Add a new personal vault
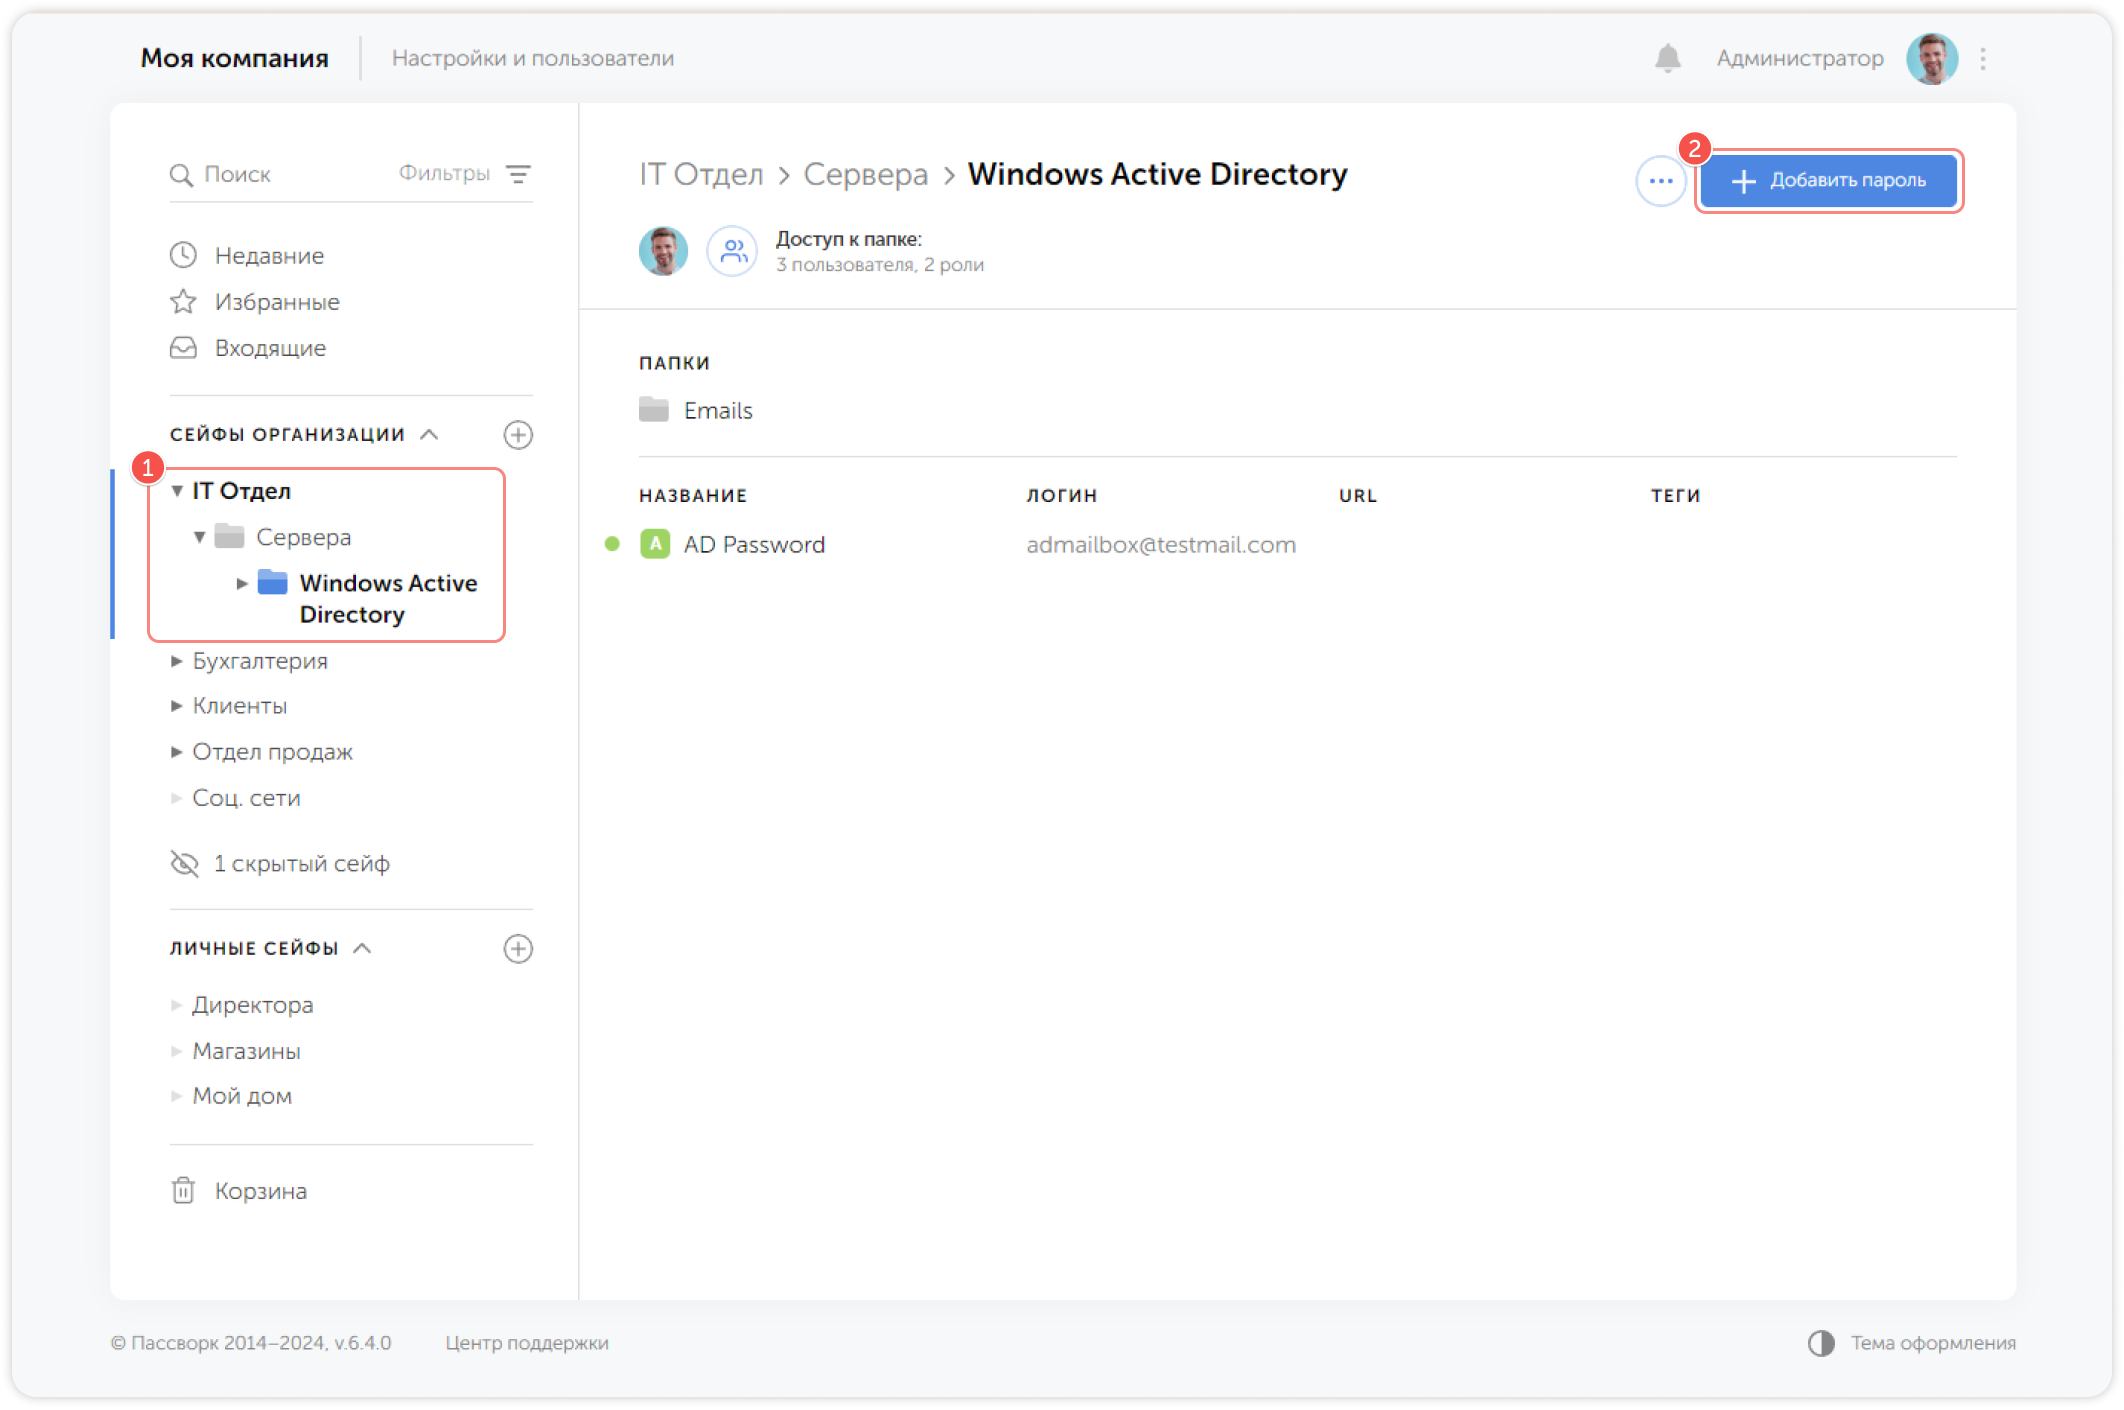The height and width of the screenshot is (1410, 2124). tap(518, 949)
